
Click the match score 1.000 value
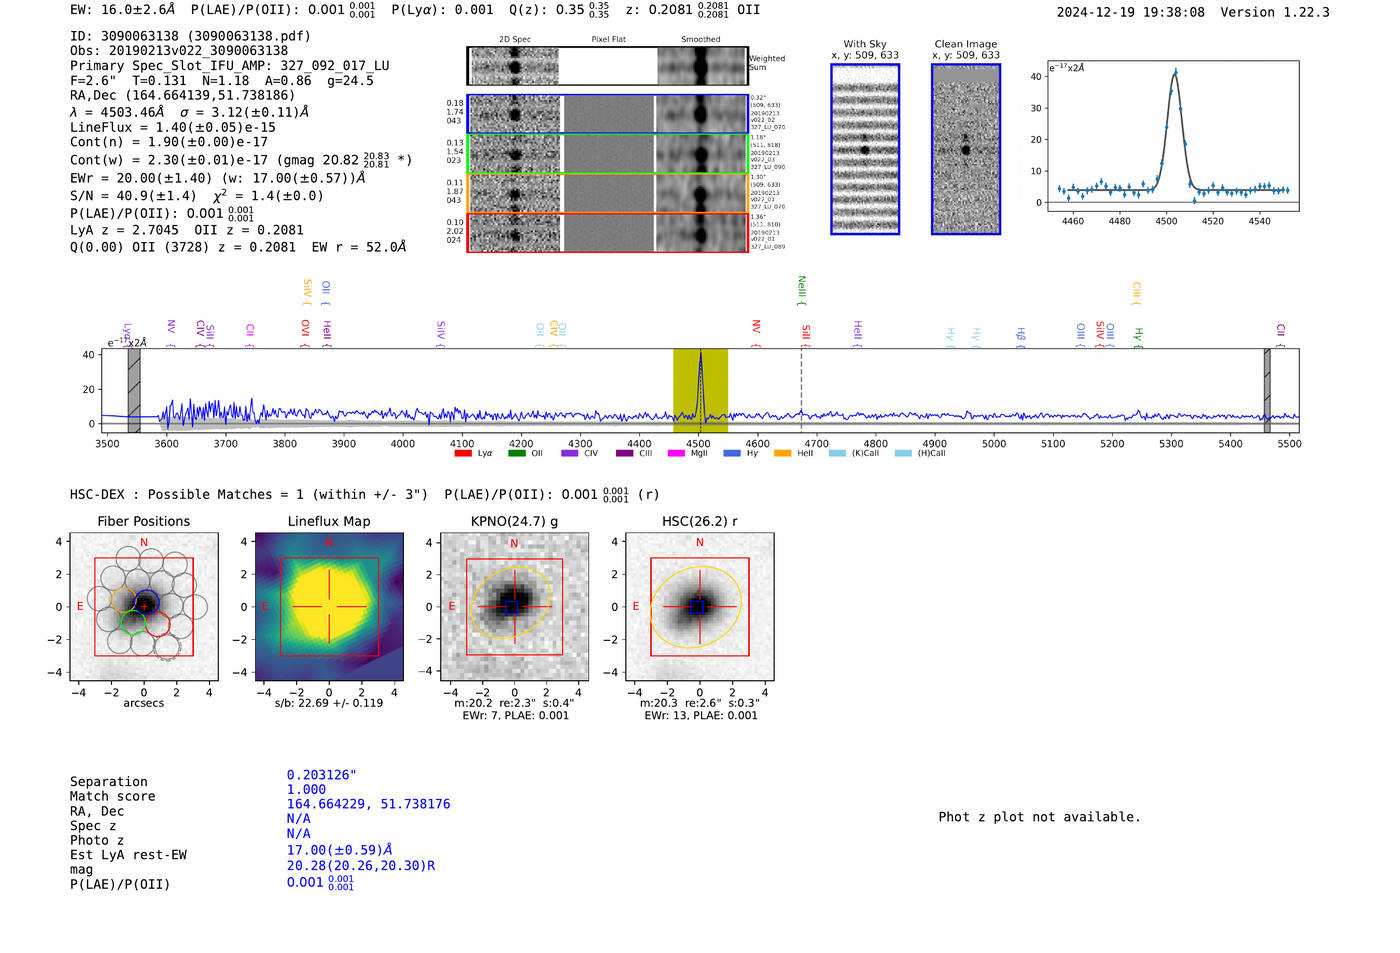(x=306, y=790)
